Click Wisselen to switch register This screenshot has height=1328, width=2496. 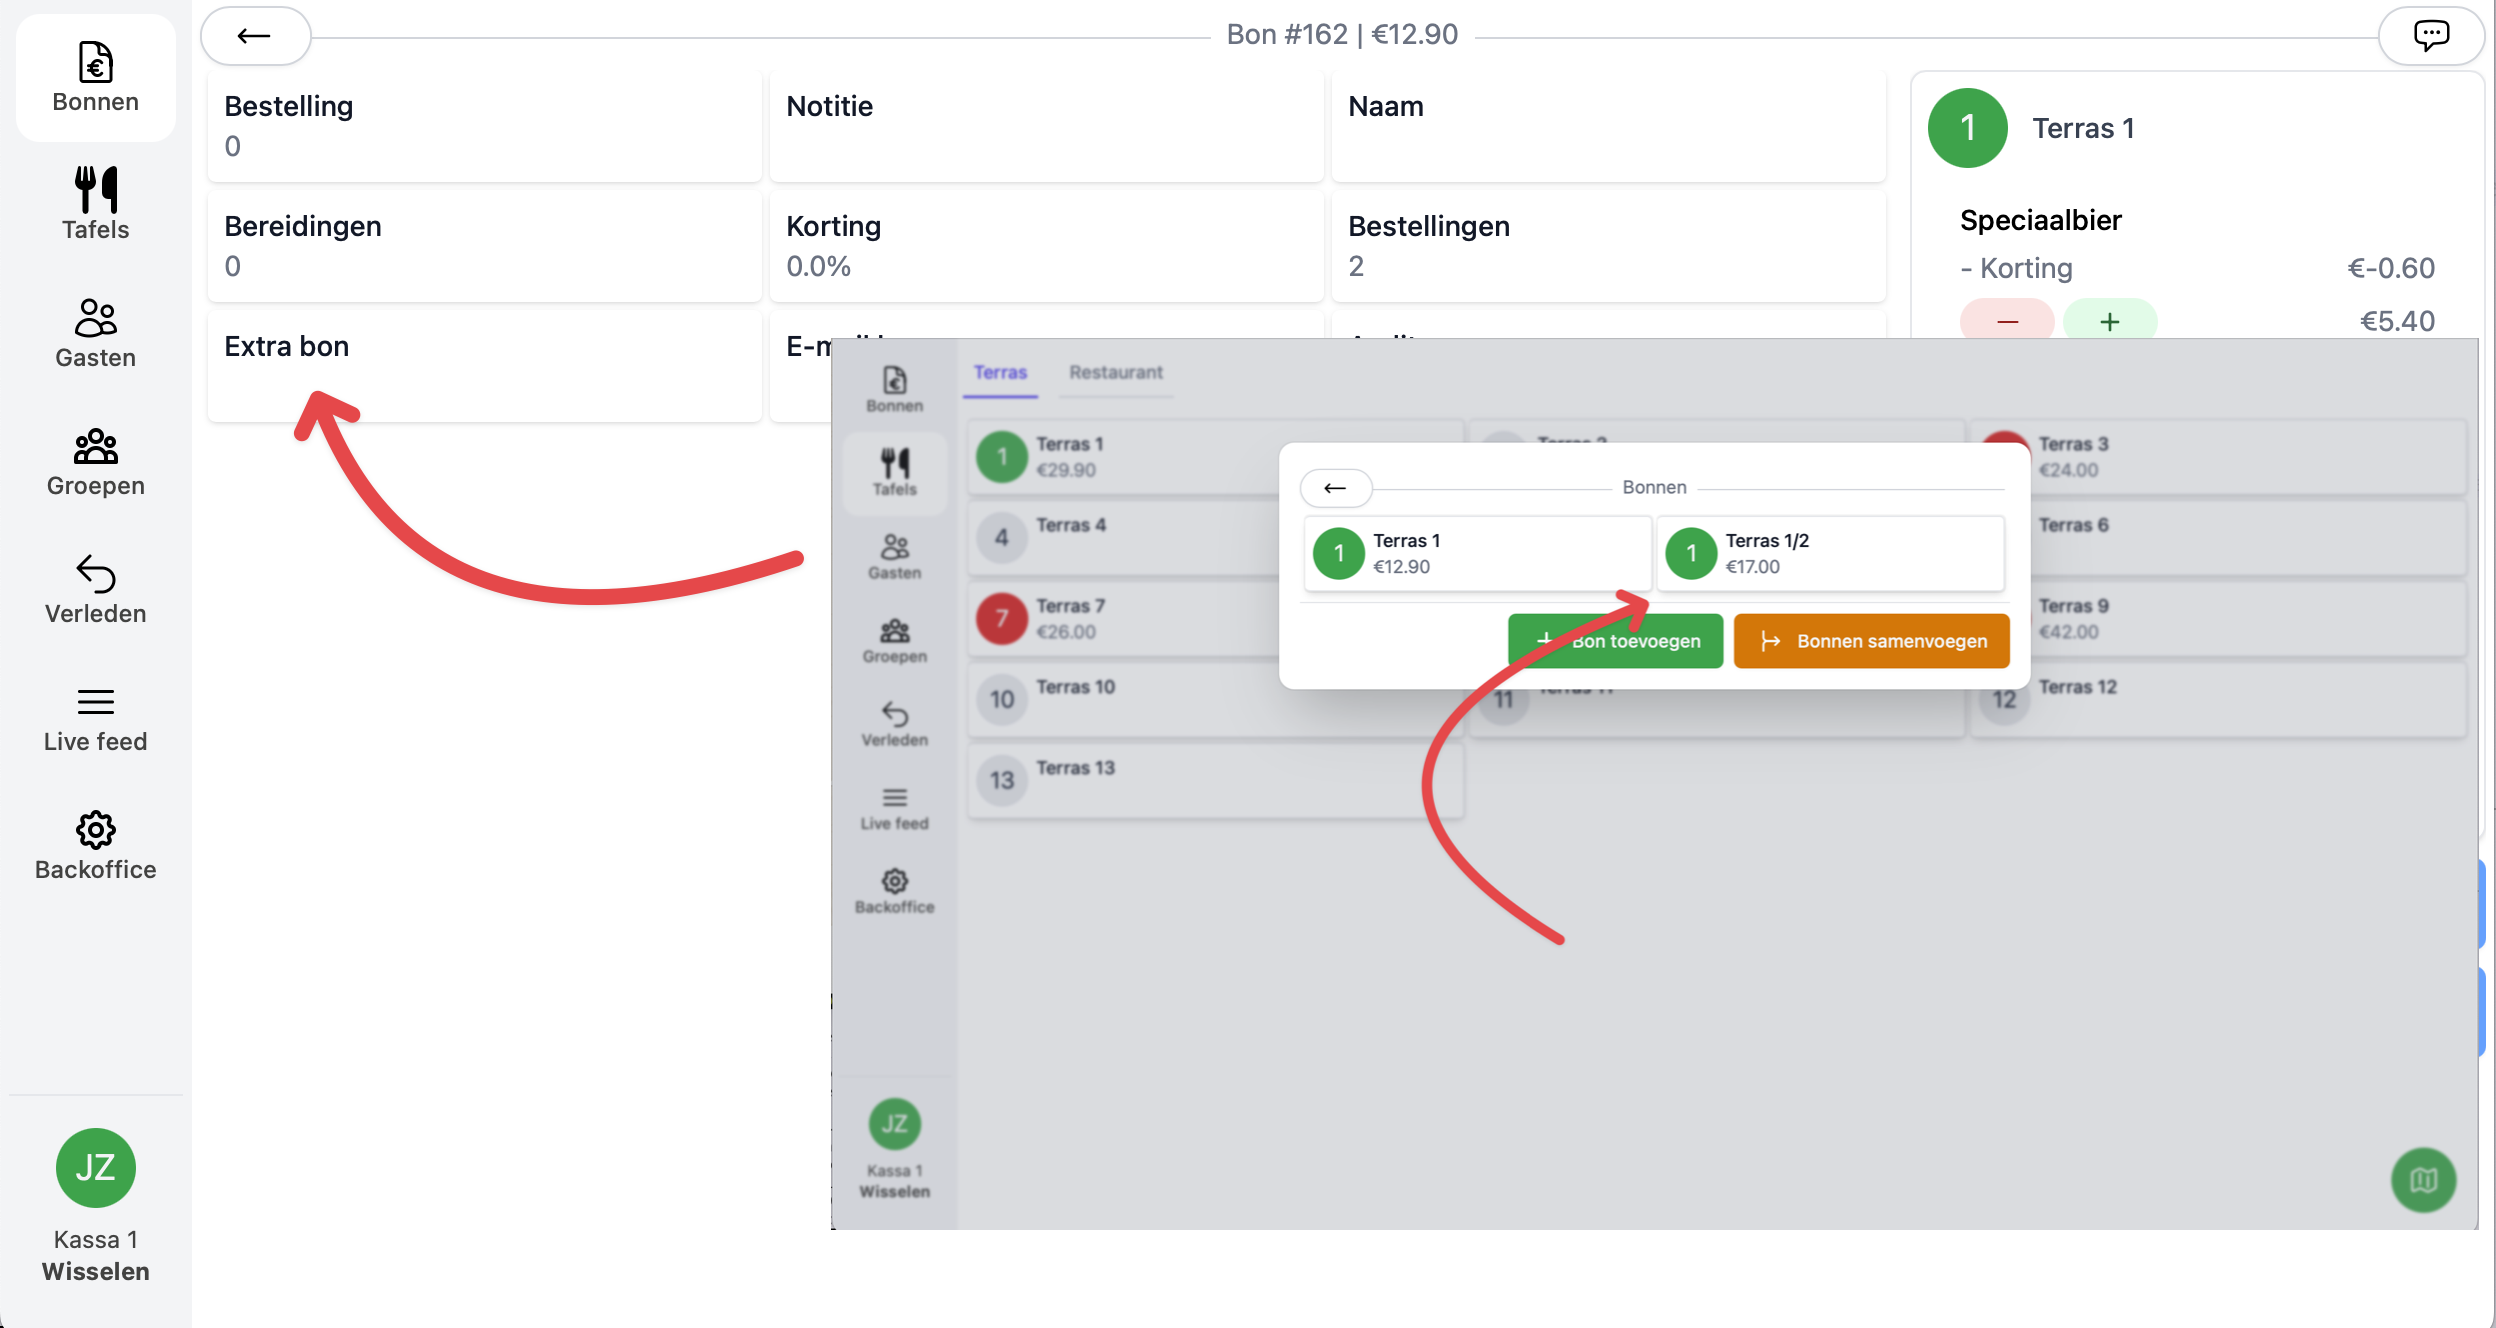click(95, 1271)
